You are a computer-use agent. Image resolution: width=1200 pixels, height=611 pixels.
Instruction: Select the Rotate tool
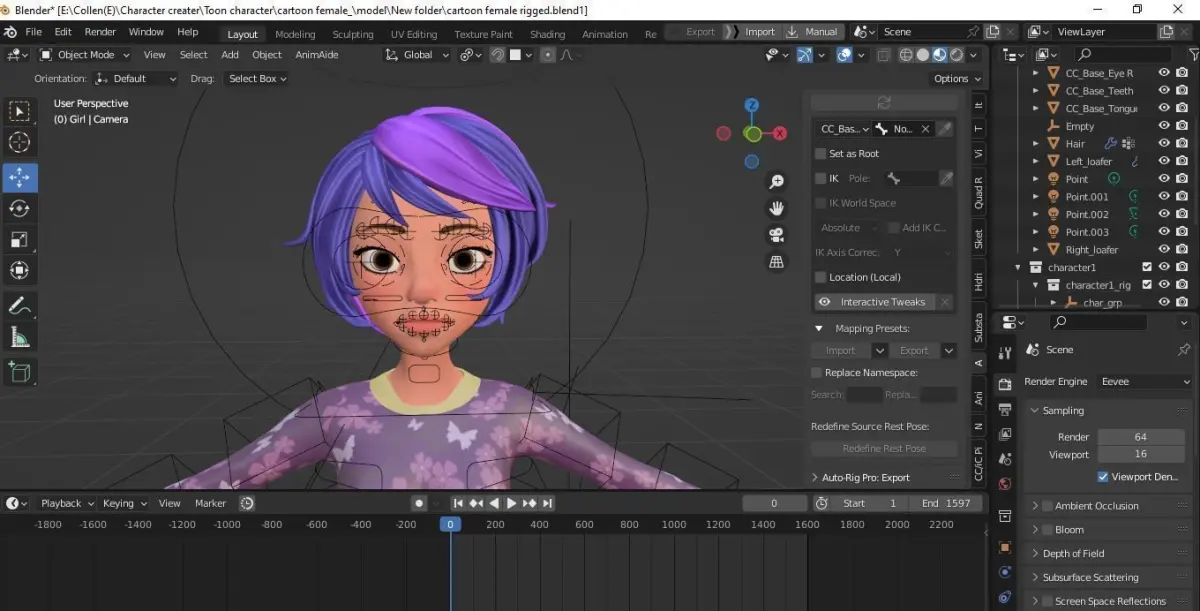(20, 208)
